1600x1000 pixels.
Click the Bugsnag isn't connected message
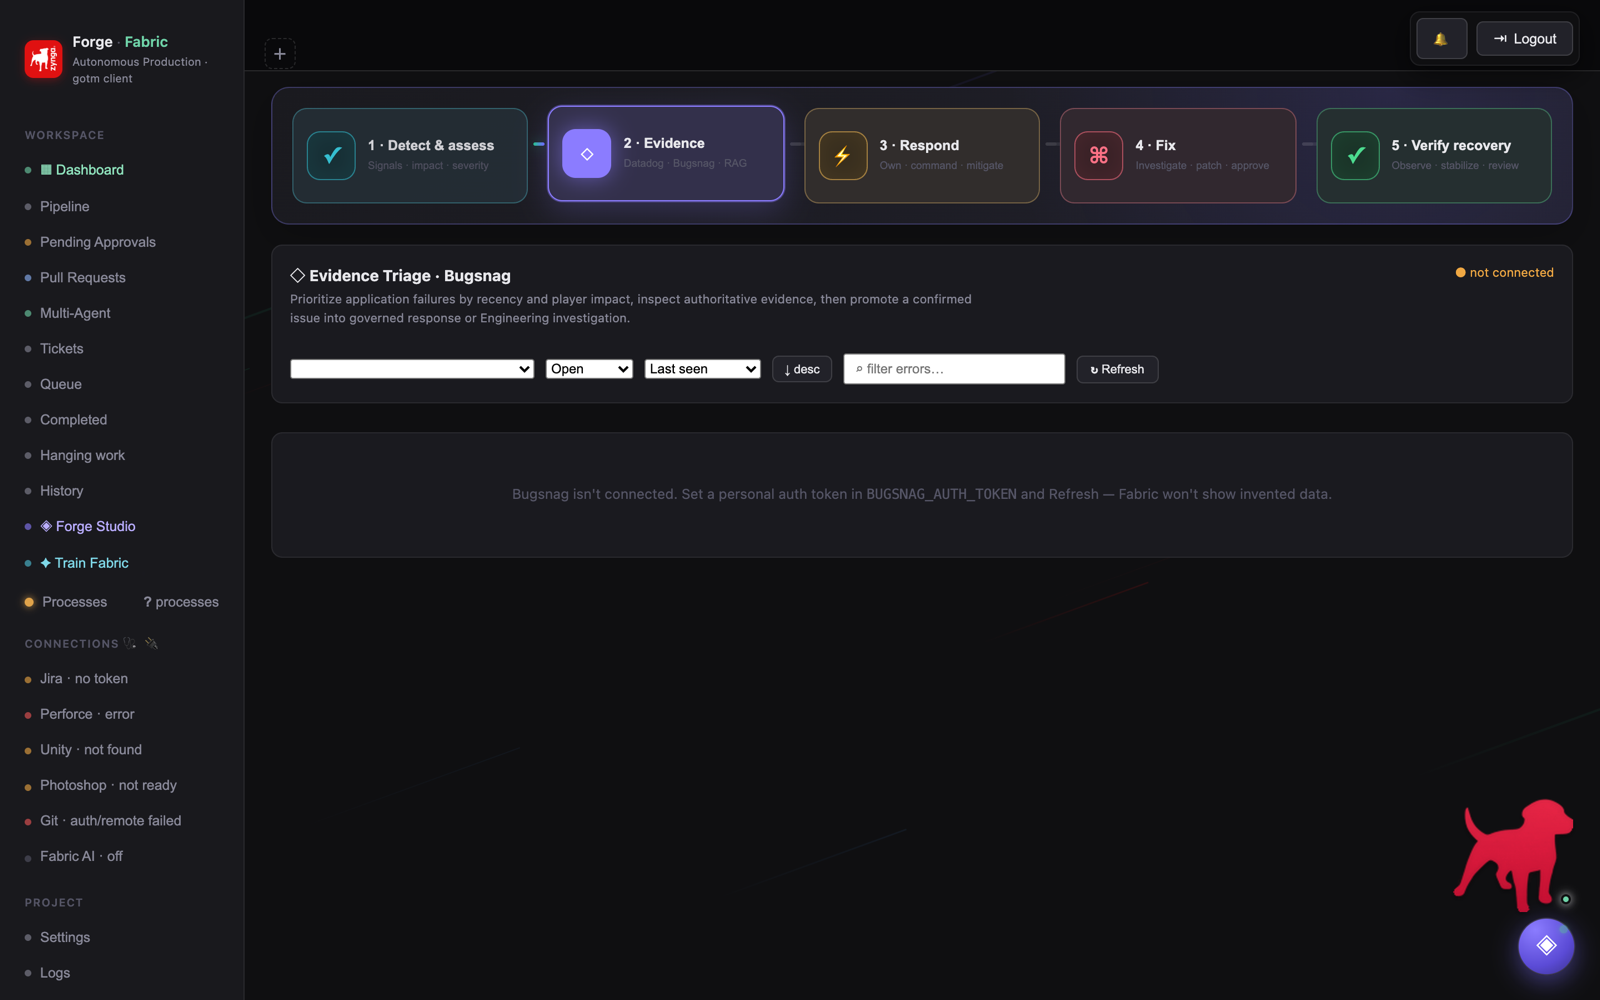pos(922,494)
